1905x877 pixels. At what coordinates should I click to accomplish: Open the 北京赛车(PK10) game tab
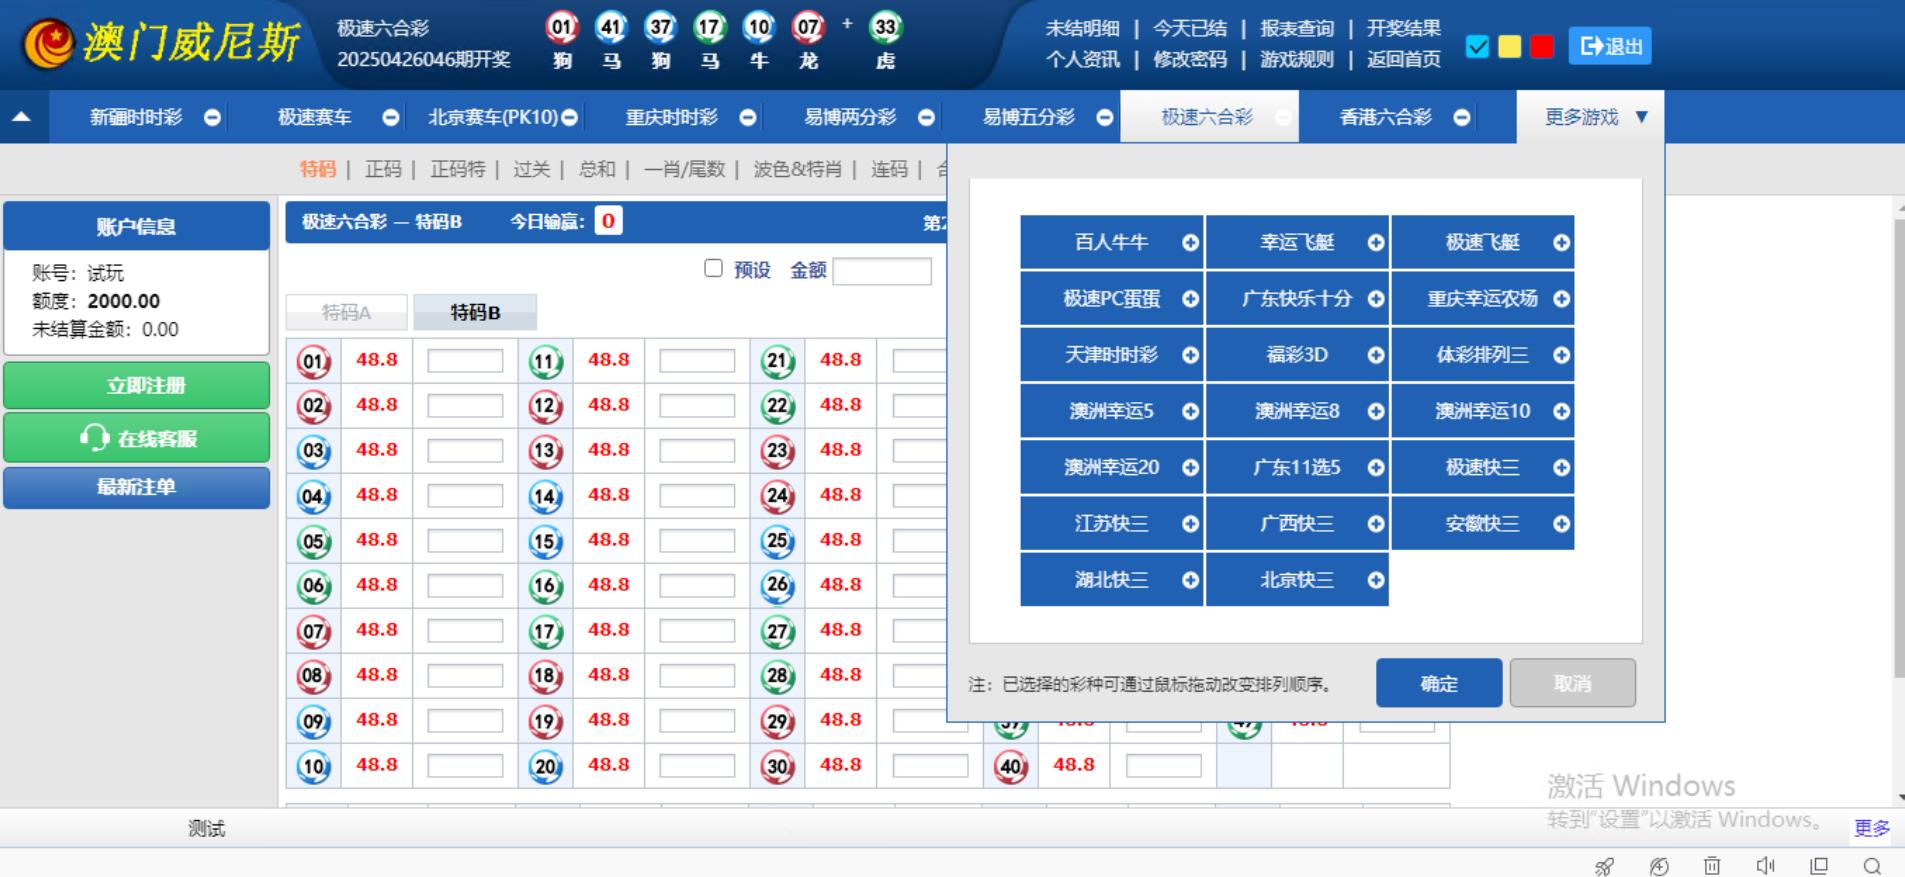click(x=493, y=117)
